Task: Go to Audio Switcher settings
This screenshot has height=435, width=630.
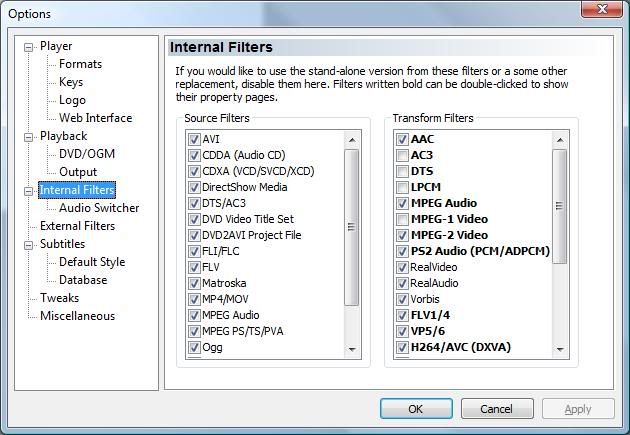Action: point(99,208)
